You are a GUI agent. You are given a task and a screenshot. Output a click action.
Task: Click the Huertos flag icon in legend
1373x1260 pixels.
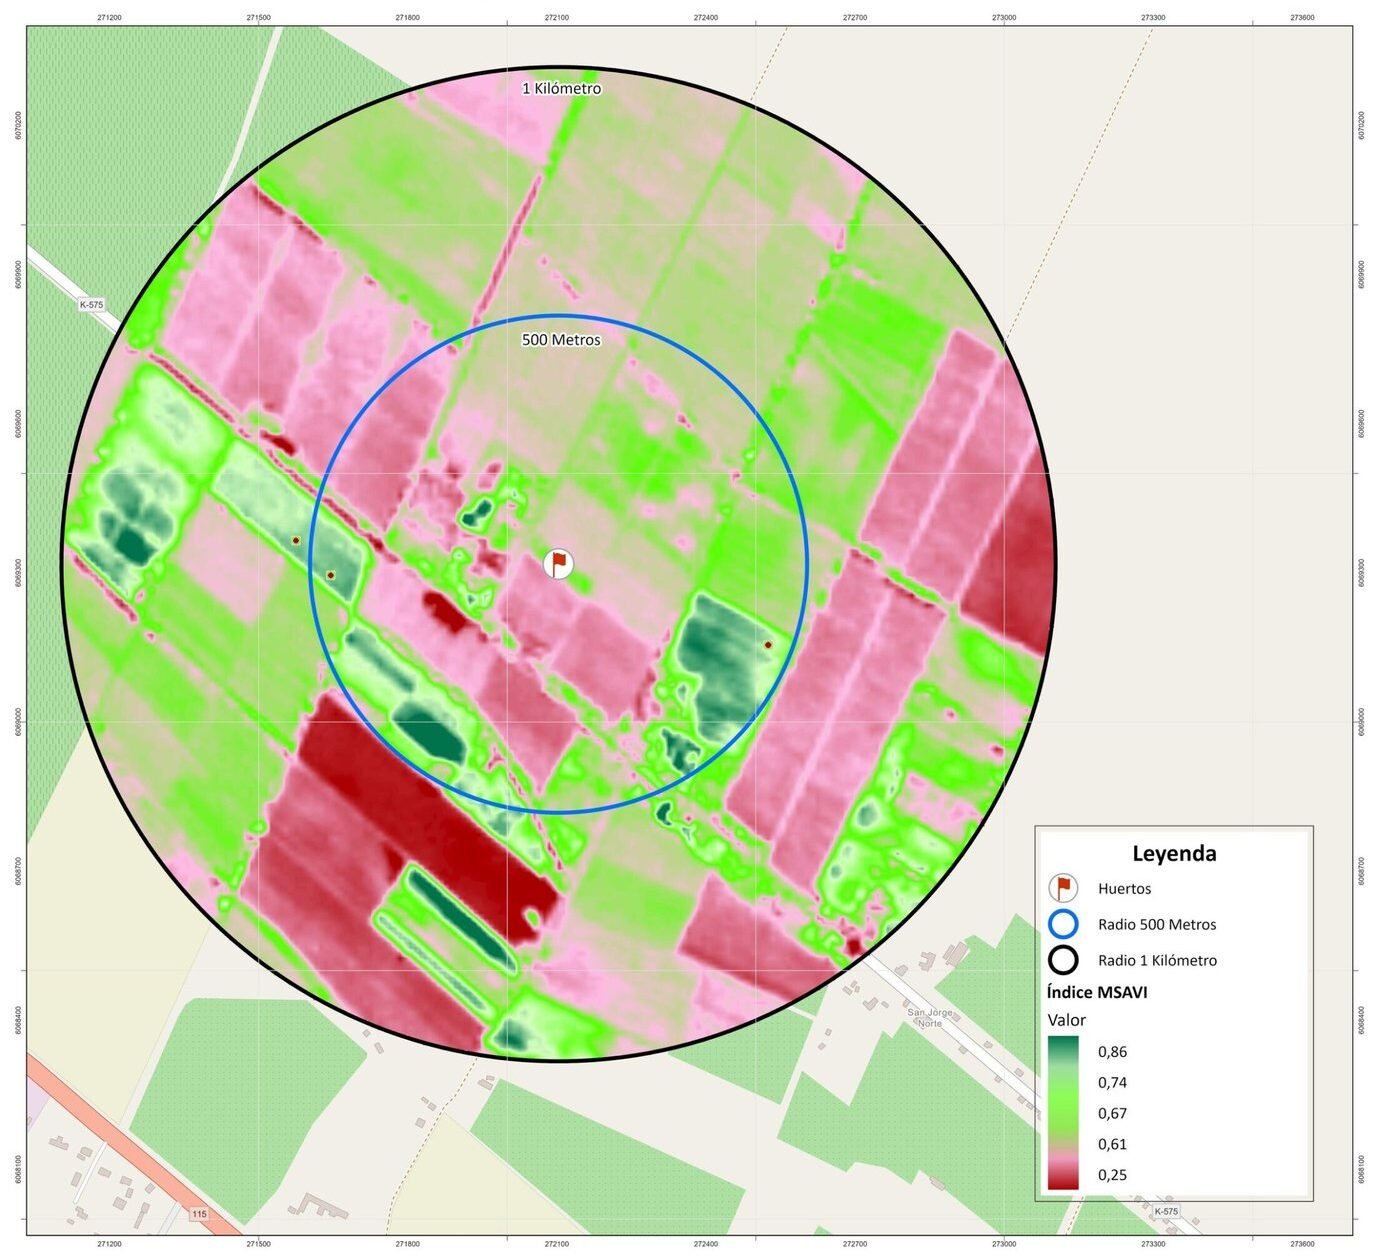click(1063, 888)
